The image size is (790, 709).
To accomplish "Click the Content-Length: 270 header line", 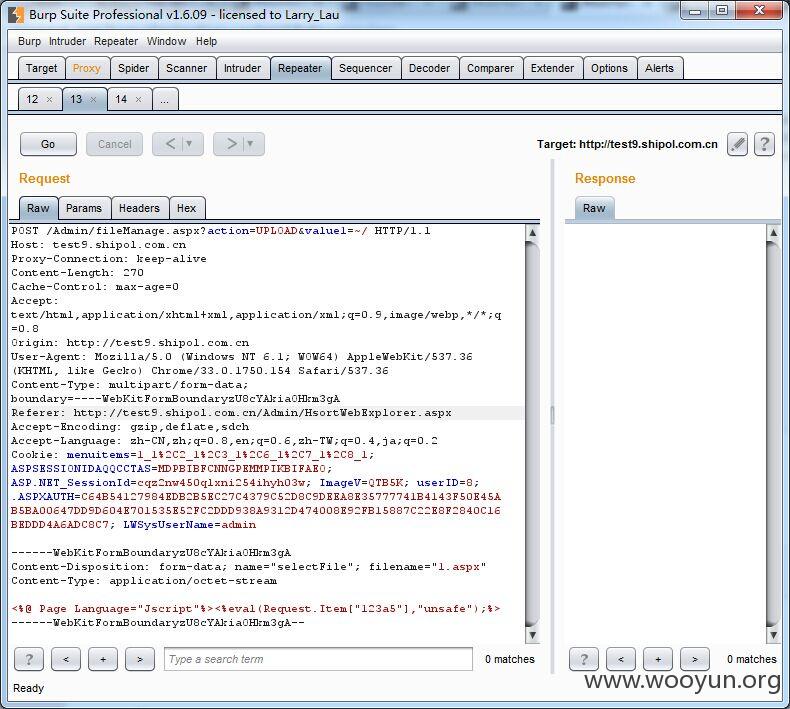I will click(x=77, y=273).
